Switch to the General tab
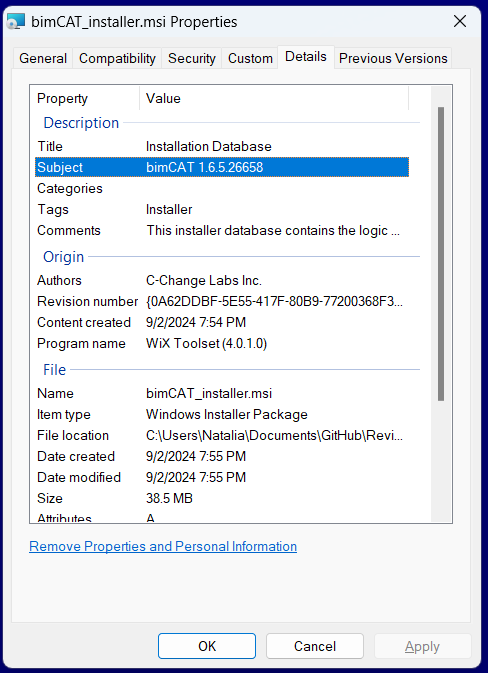The image size is (488, 673). coord(43,58)
